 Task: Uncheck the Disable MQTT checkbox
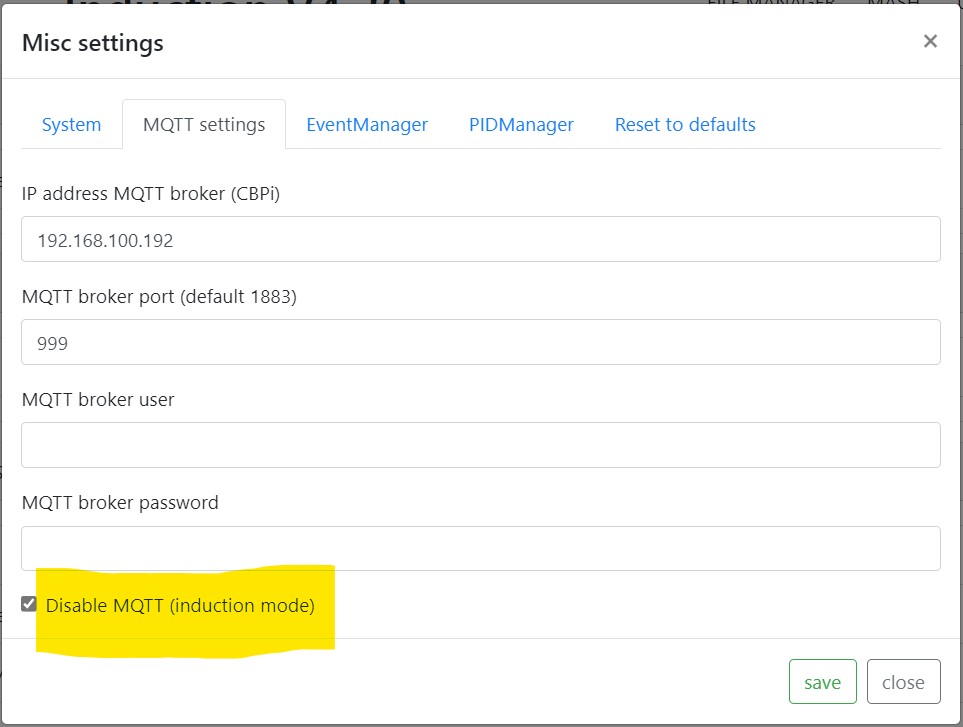(29, 604)
